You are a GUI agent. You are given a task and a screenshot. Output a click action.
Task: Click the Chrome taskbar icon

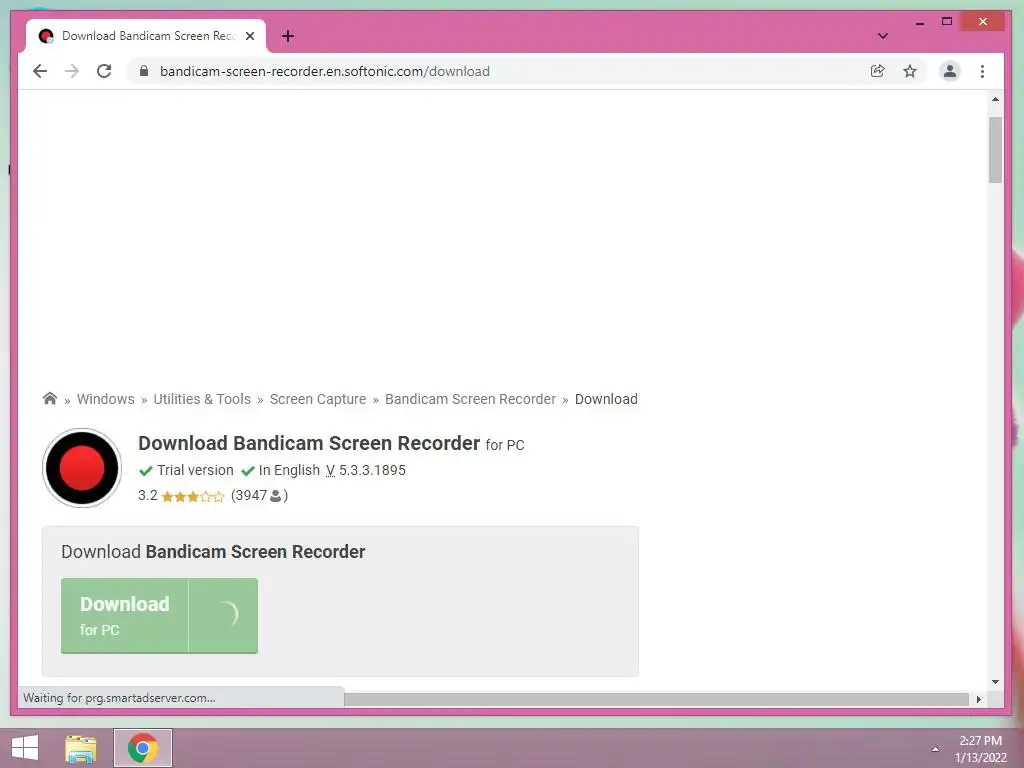[143, 748]
